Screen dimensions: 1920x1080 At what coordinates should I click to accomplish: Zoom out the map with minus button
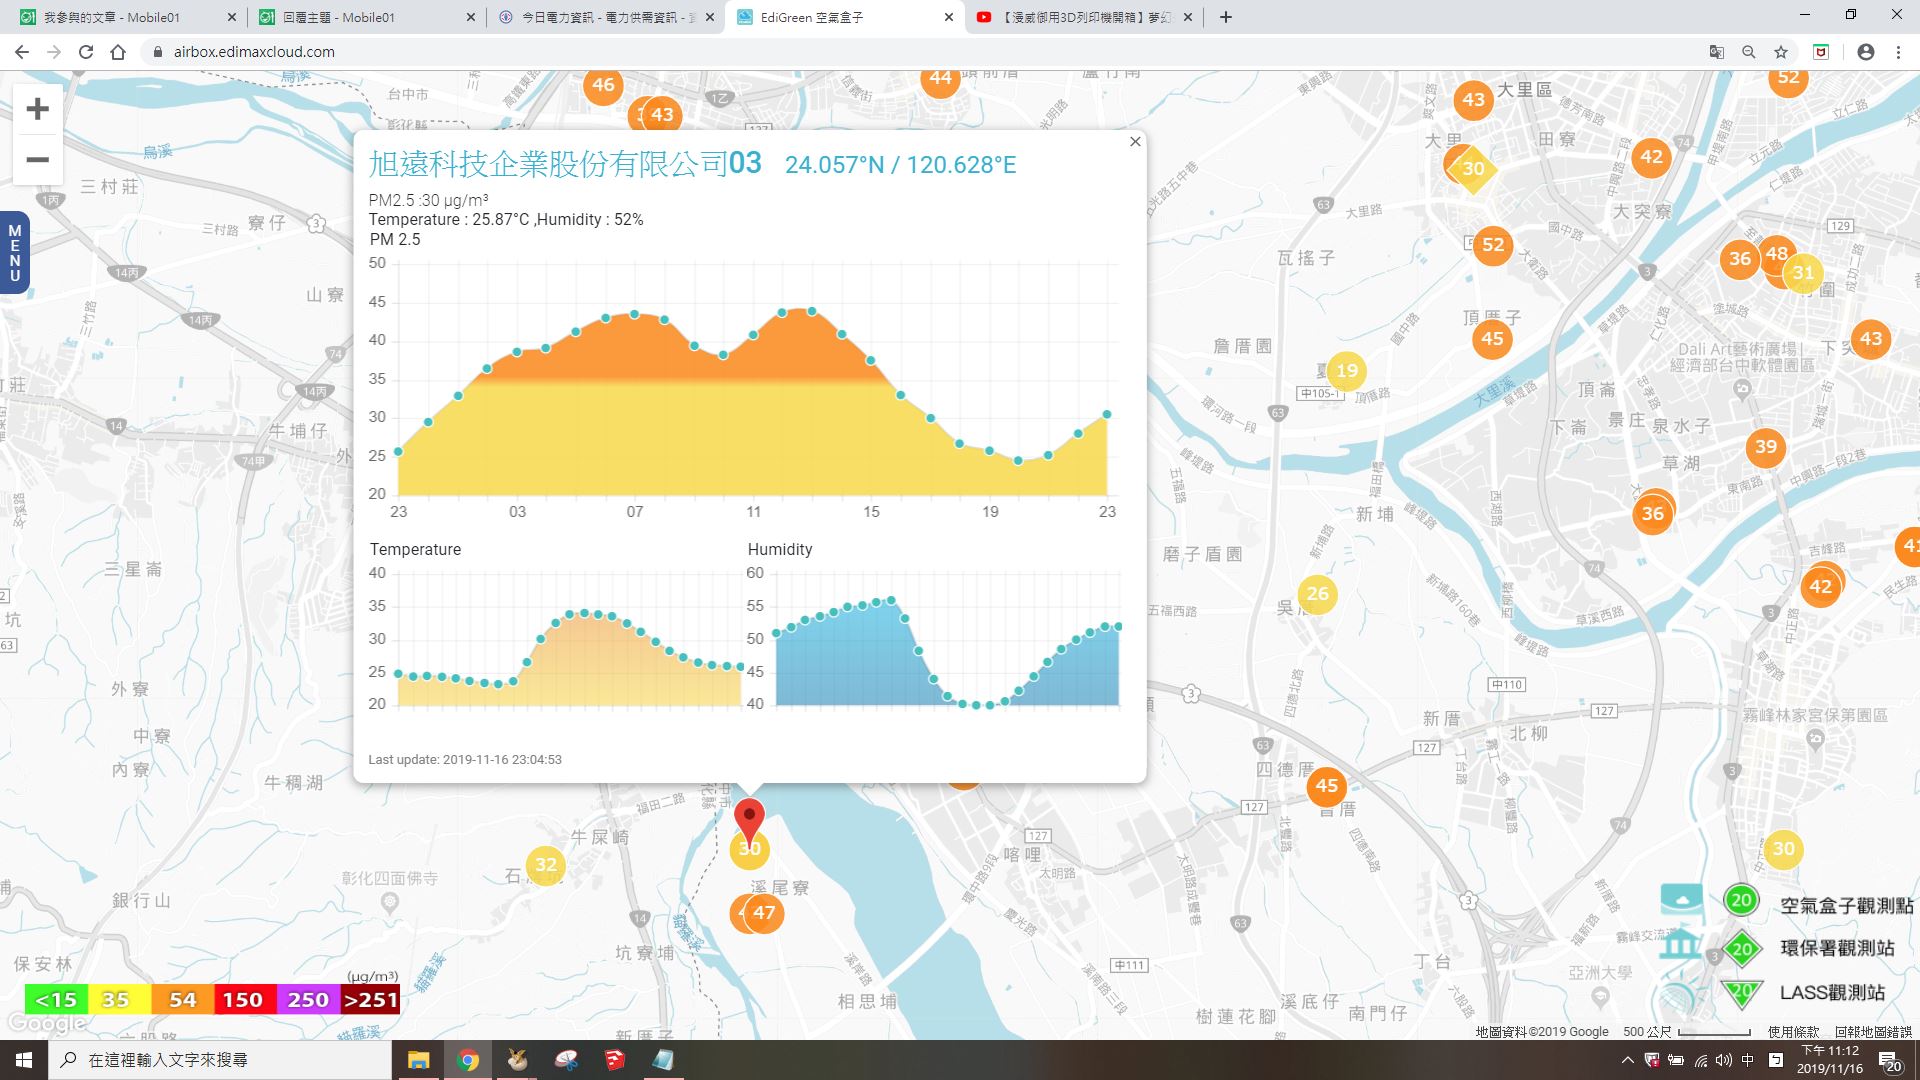(37, 160)
